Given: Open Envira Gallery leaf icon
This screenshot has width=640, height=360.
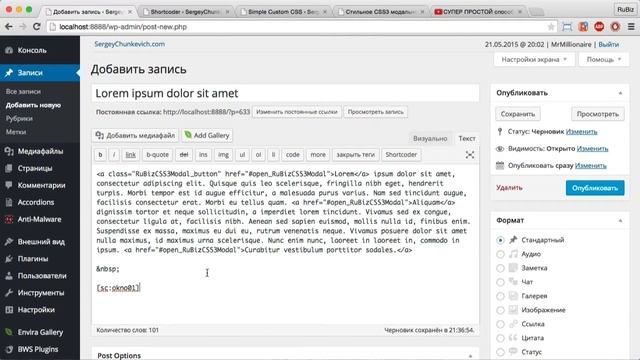Looking at the screenshot, I should pyautogui.click(x=9, y=332).
